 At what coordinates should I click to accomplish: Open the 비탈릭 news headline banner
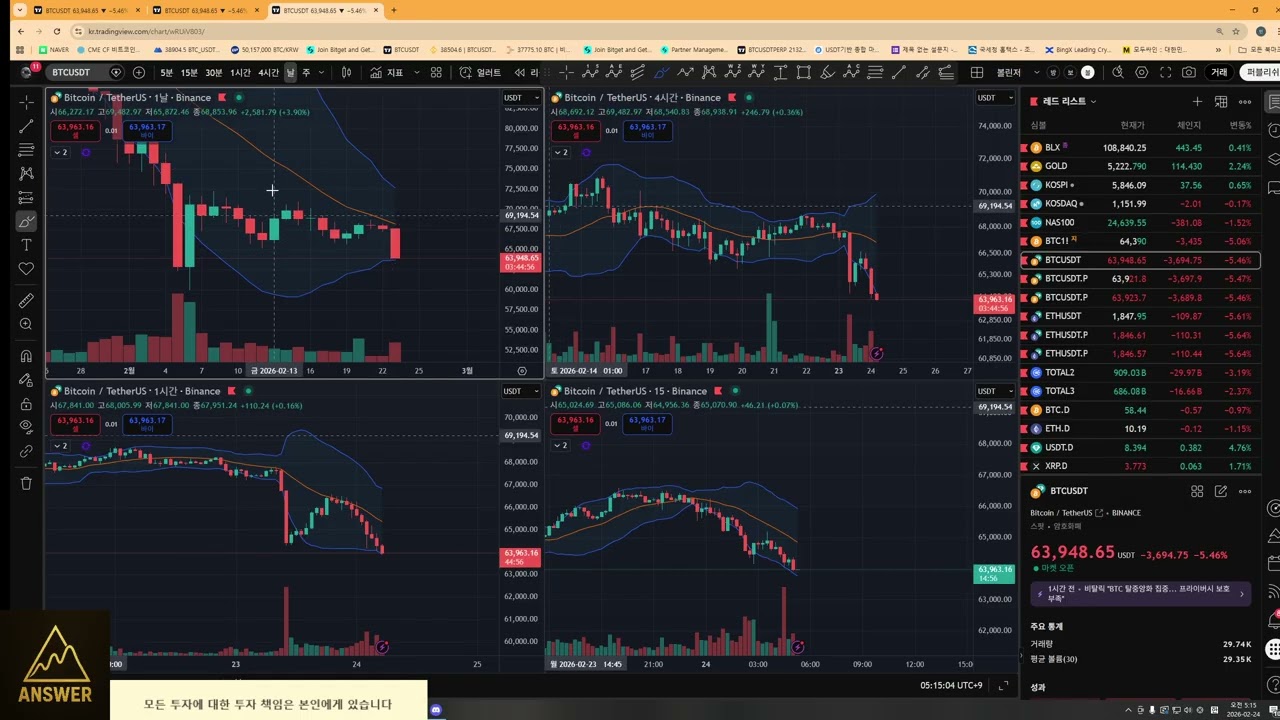[1141, 594]
